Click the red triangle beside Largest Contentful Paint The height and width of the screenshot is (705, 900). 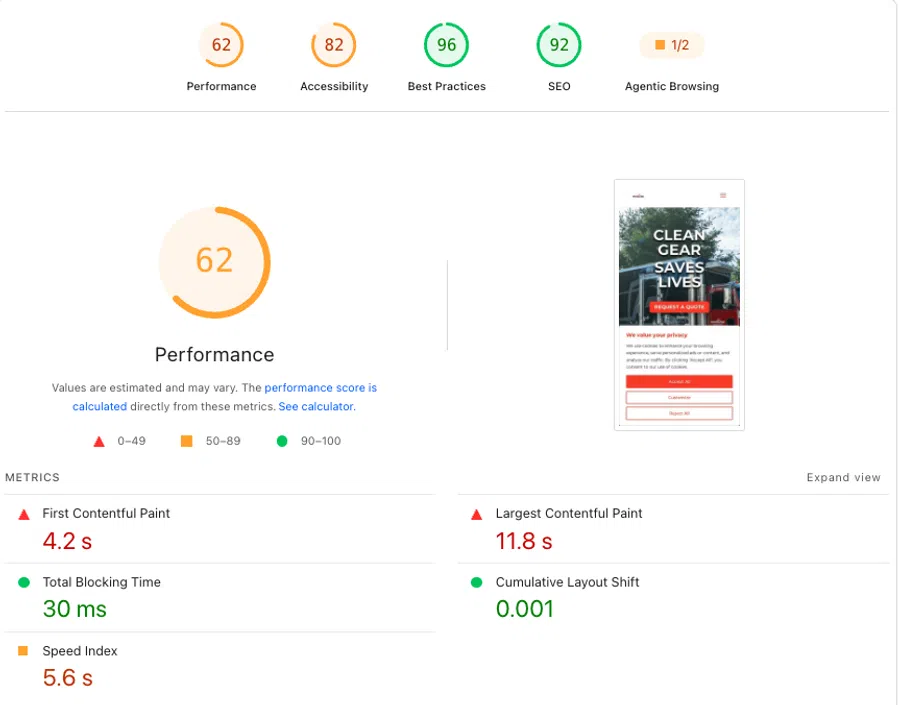476,514
